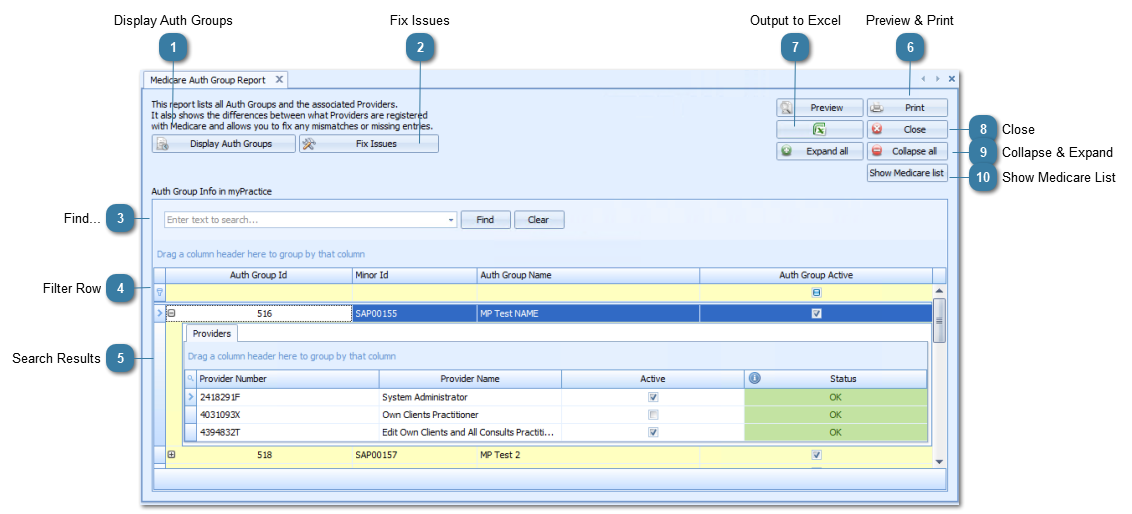Click the Find button
Image resolution: width=1132 pixels, height=514 pixels.
point(485,219)
